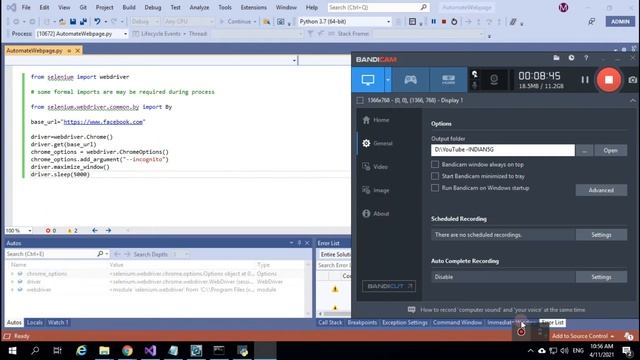Restart debugging with the circular arrow icon
Screen dimensions: 640x360
[454, 22]
